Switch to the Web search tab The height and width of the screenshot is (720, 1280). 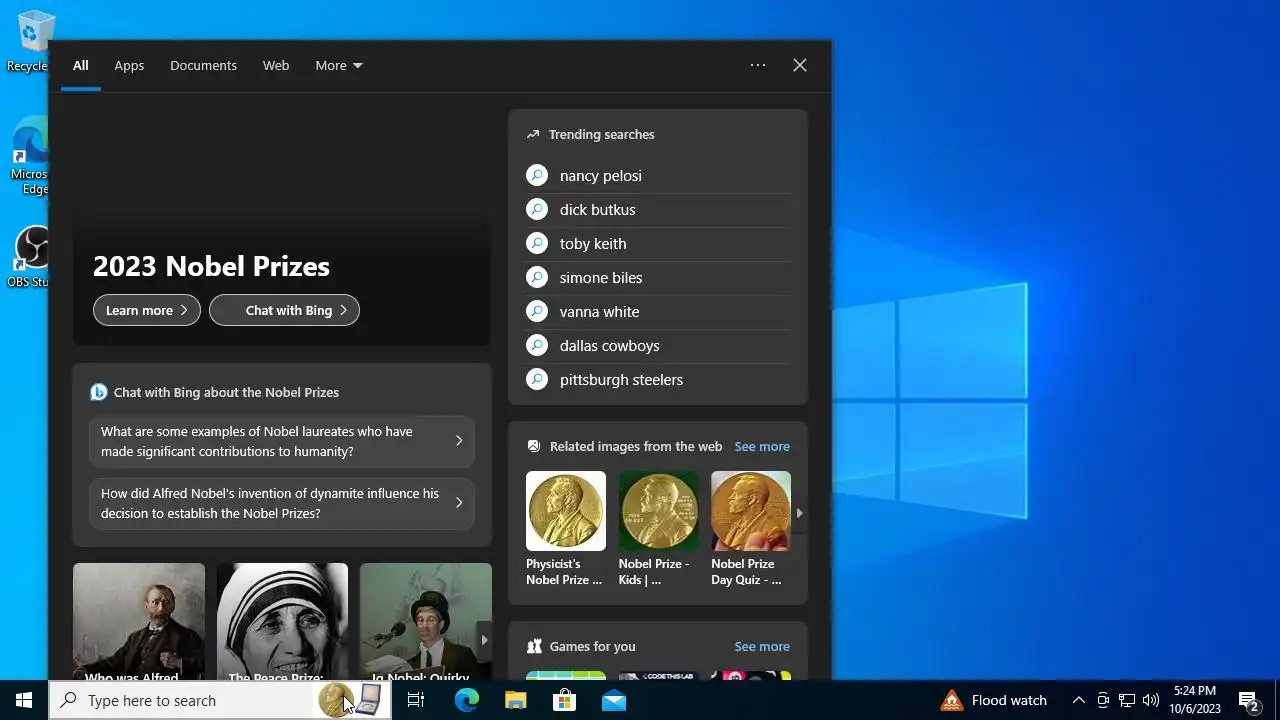pyautogui.click(x=276, y=65)
